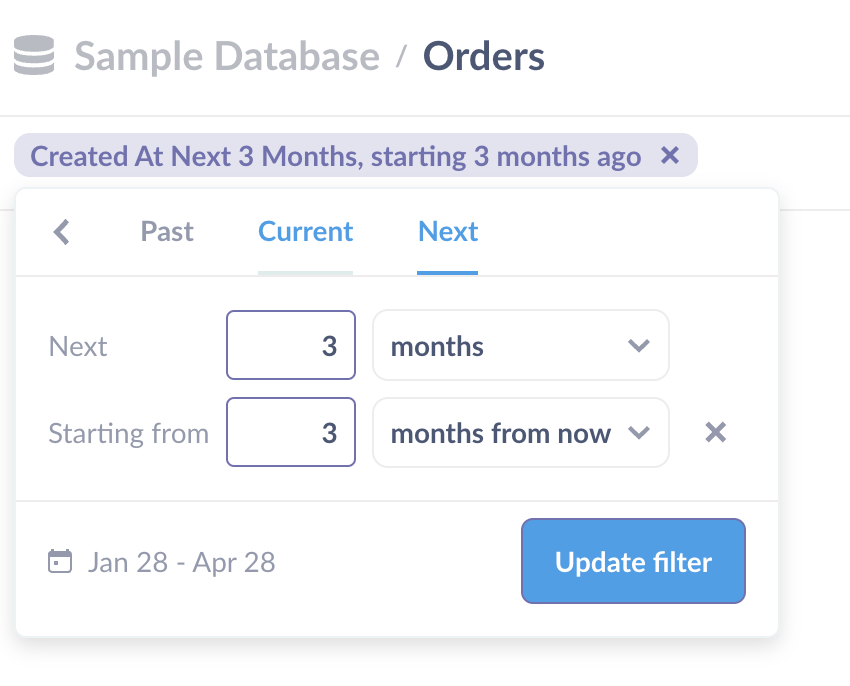Remove the Starting from row via its X icon
850x686 pixels.
(x=715, y=432)
